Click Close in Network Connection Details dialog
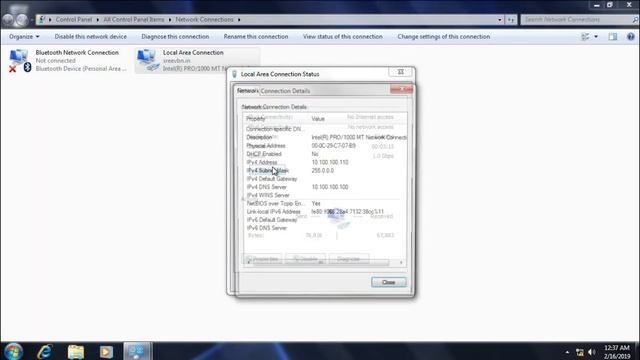640x360 pixels. click(389, 282)
